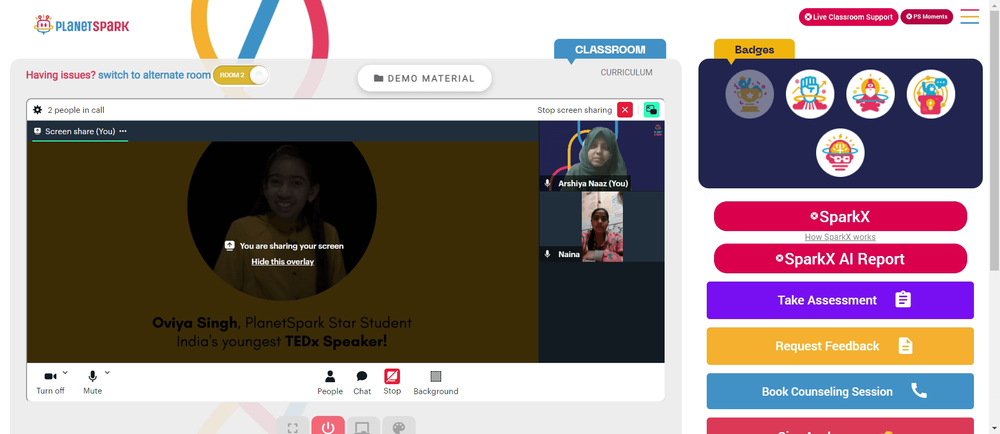Click the green screen layout icon
Image resolution: width=1000 pixels, height=434 pixels.
[651, 110]
